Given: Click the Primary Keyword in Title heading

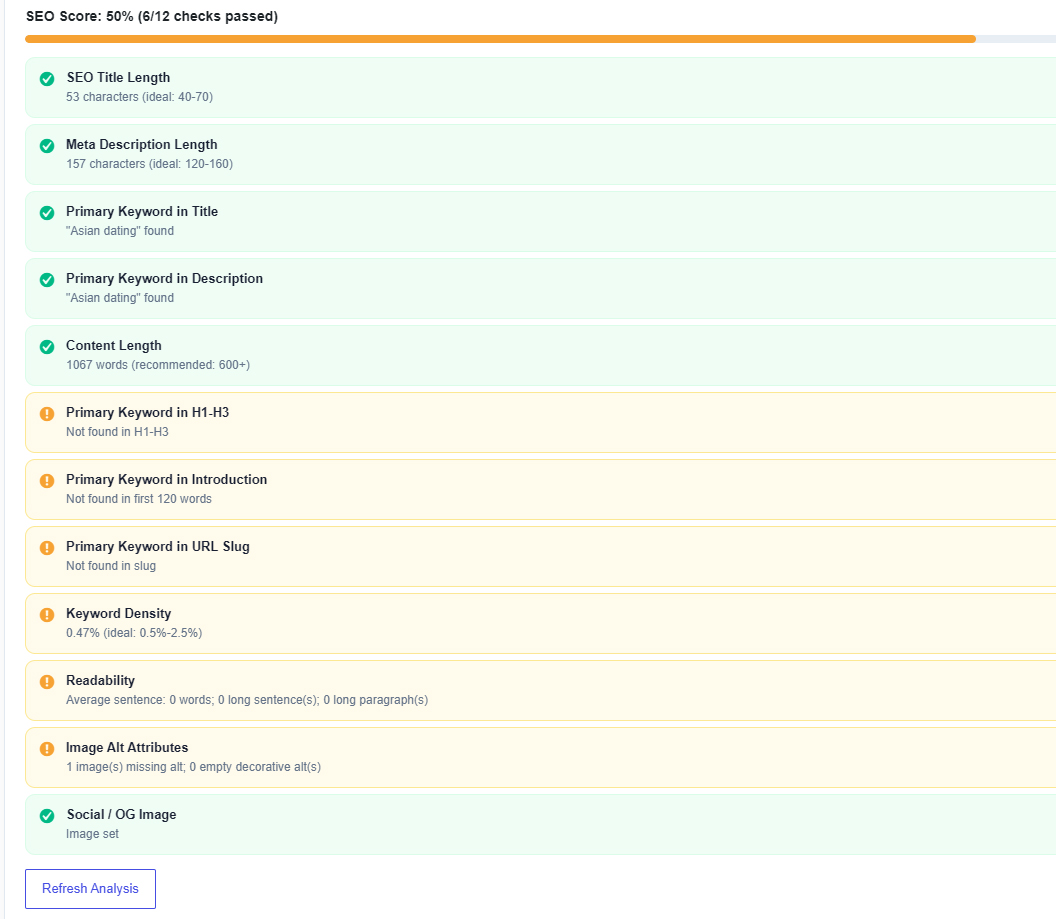Looking at the screenshot, I should 142,211.
